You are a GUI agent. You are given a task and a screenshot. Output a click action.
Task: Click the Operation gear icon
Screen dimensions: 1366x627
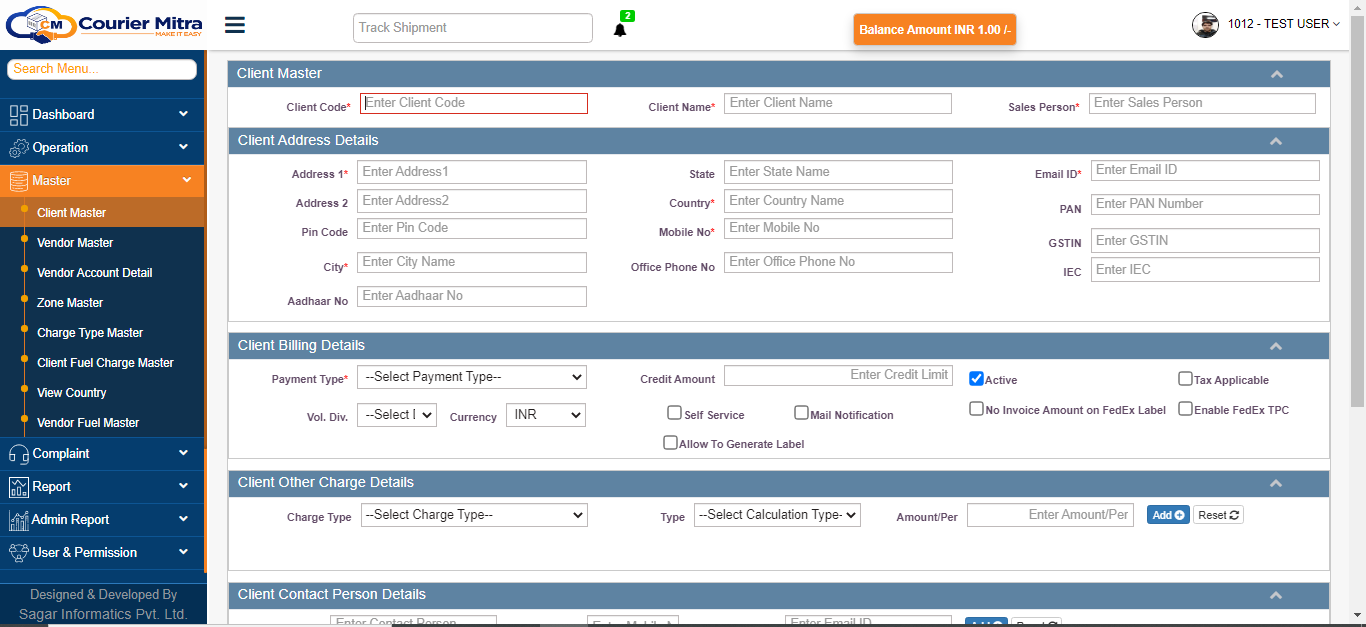(18, 147)
